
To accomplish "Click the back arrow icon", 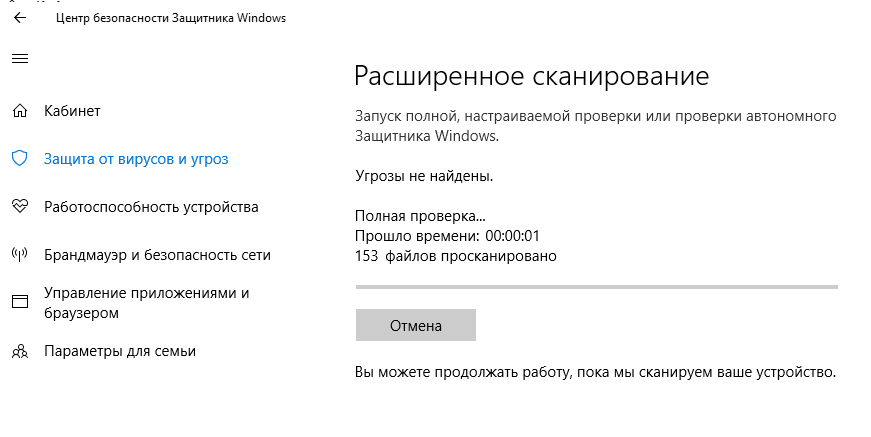I will (19, 18).
